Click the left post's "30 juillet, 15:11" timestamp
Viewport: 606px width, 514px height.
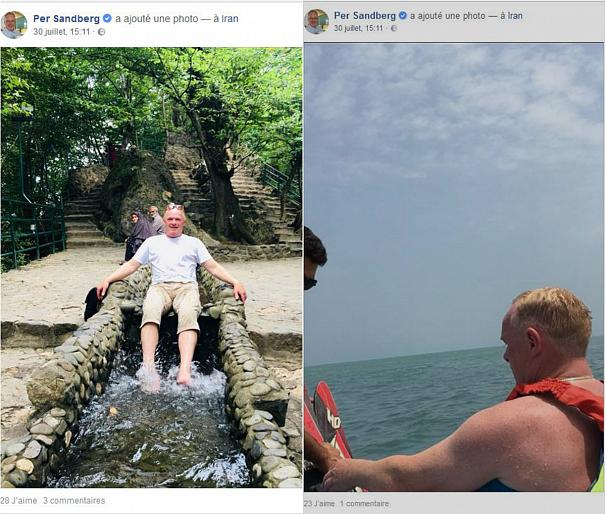62,32
